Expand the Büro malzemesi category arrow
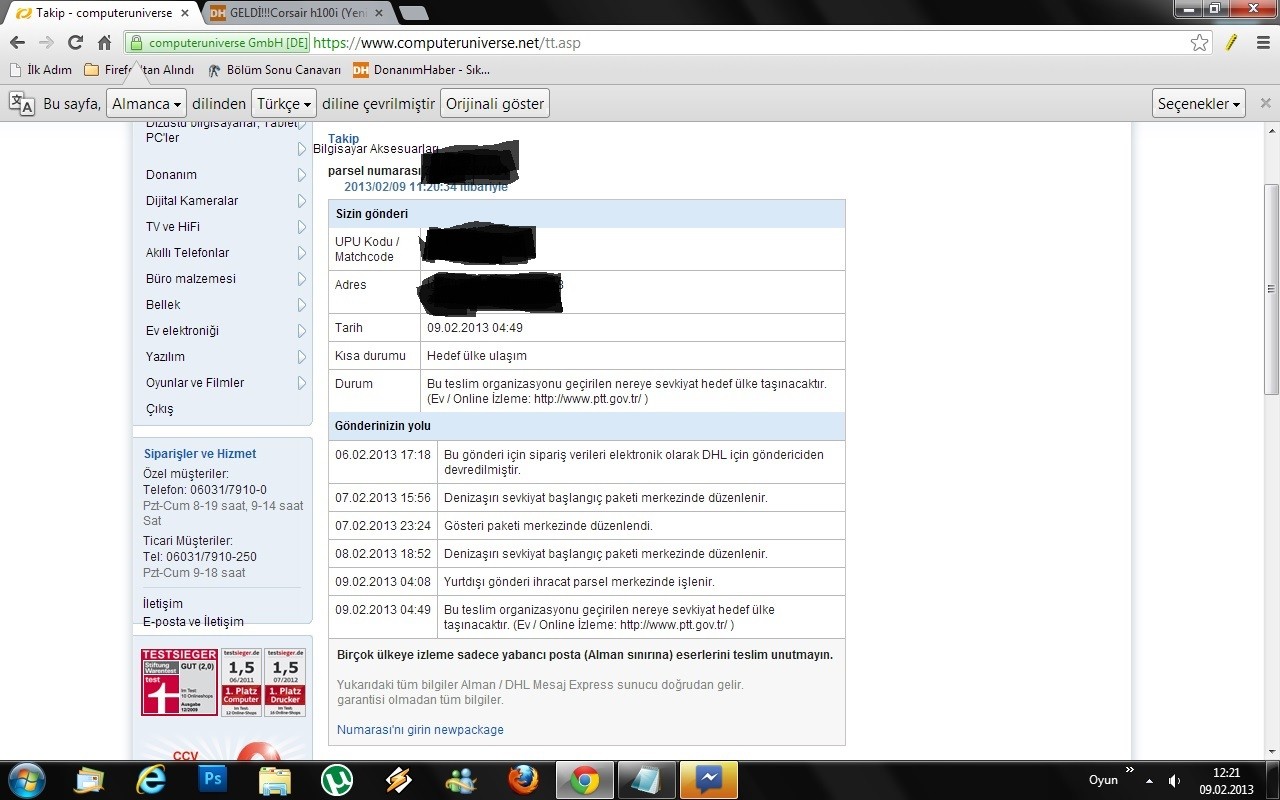The image size is (1280, 800). tap(302, 279)
